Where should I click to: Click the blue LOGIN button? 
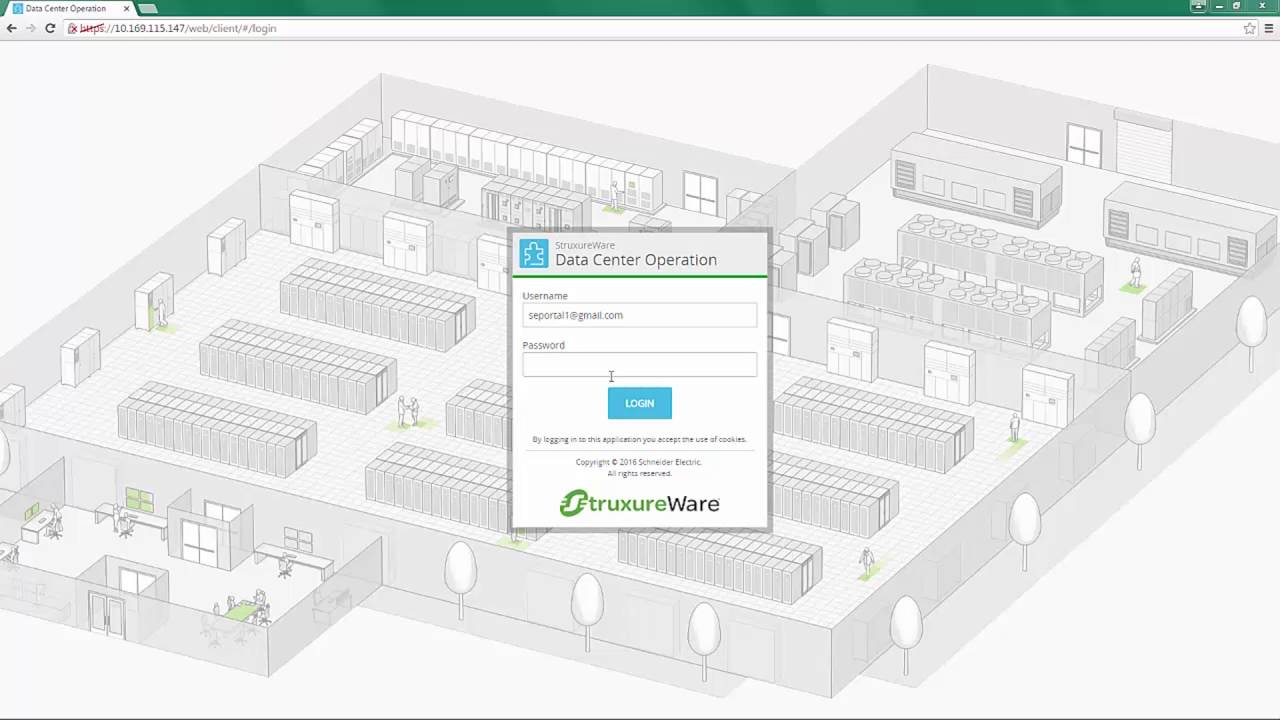click(639, 403)
